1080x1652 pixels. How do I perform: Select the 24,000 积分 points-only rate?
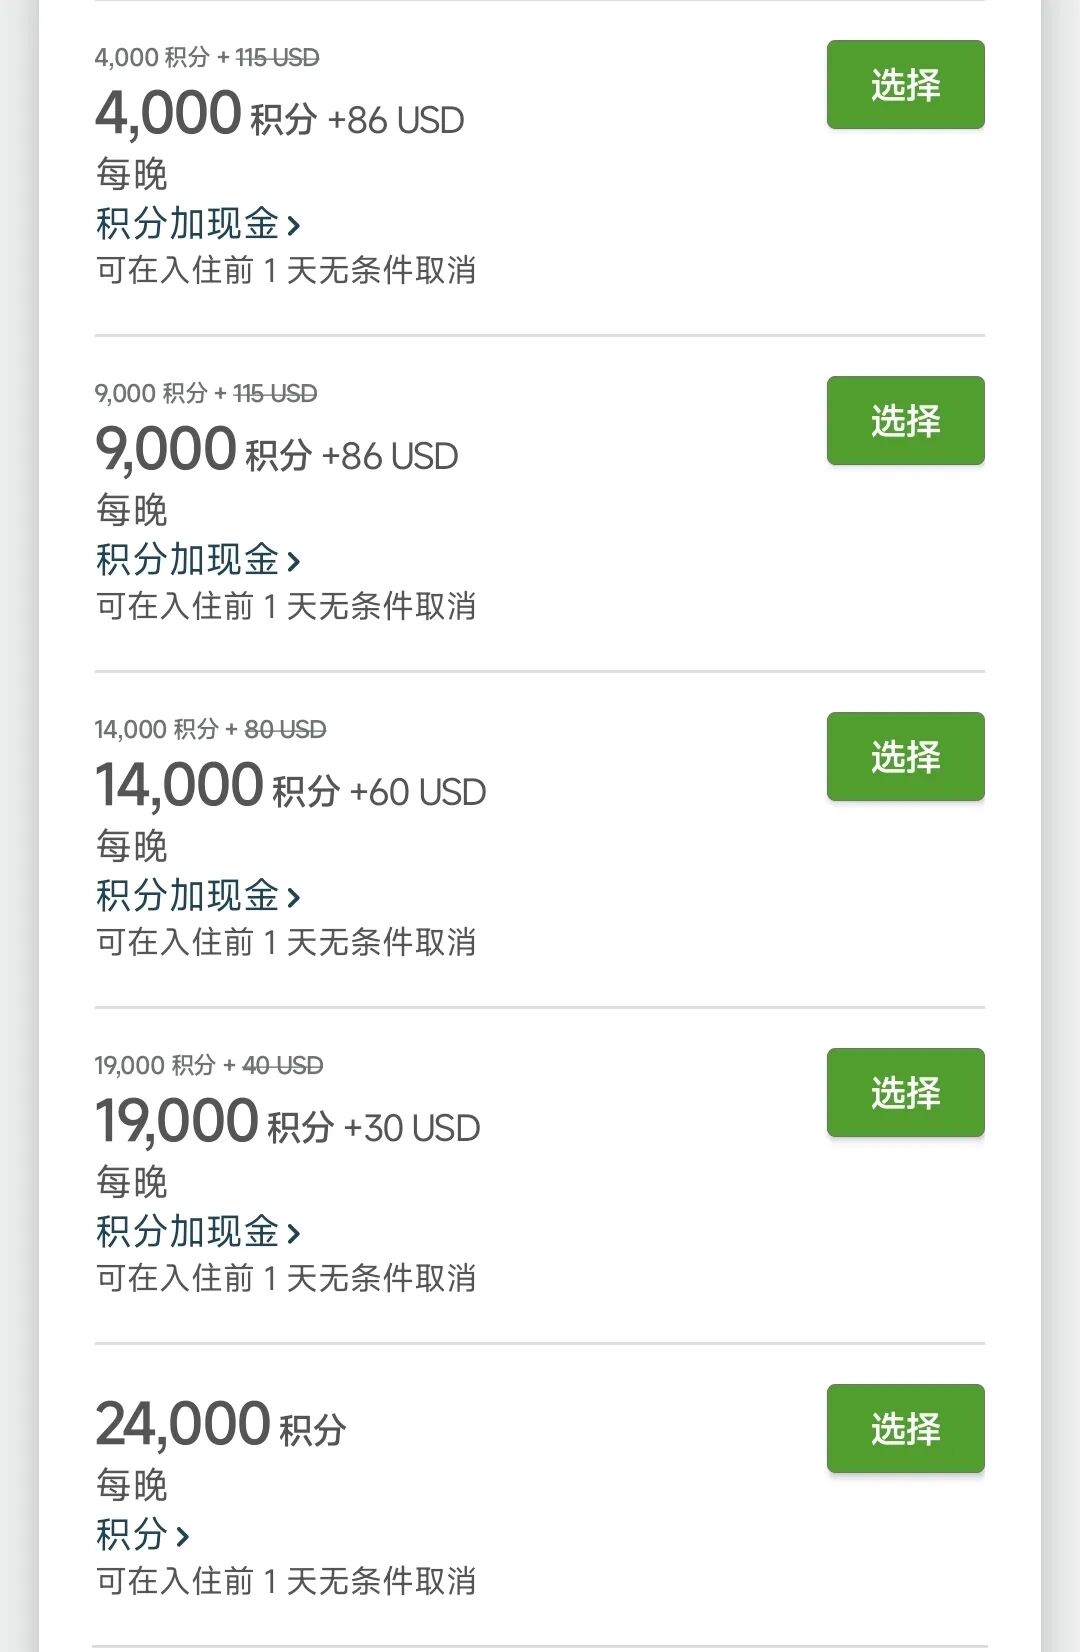coord(905,1429)
